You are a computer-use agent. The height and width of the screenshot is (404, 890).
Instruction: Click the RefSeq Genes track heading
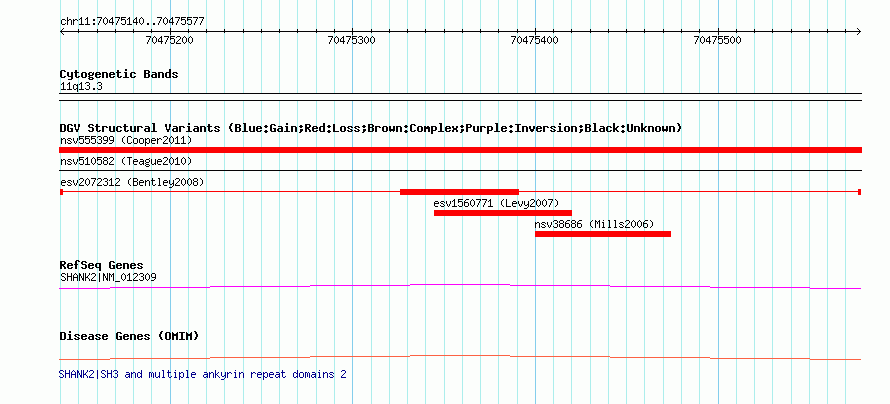[101, 265]
